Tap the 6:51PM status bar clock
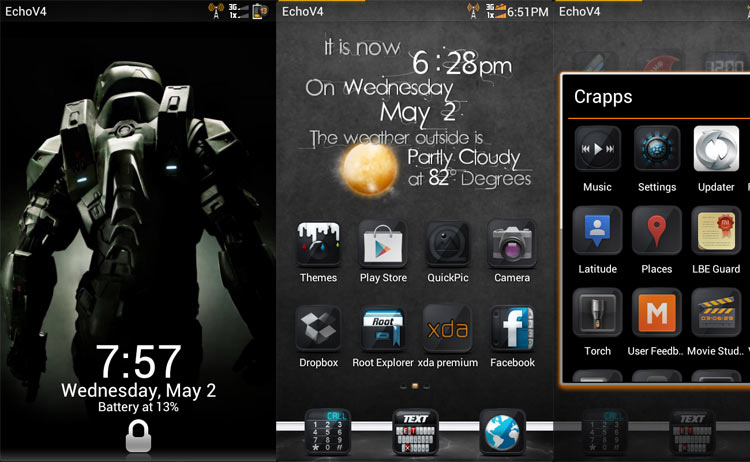750x462 pixels. 528,11
